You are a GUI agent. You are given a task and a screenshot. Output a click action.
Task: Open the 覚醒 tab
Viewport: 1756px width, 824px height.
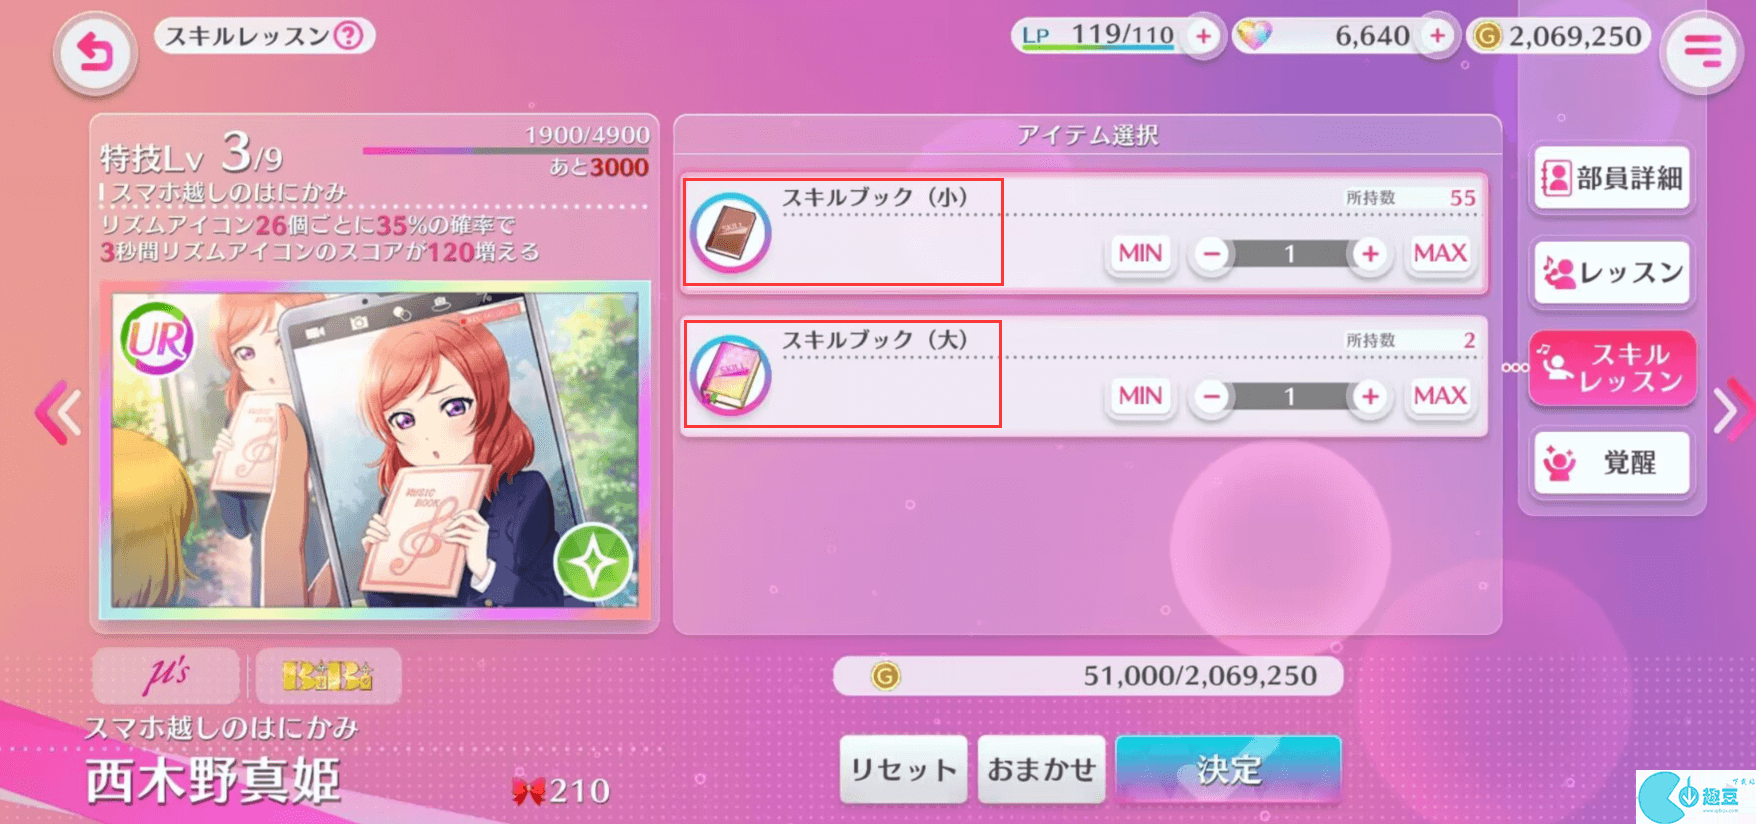click(x=1611, y=463)
